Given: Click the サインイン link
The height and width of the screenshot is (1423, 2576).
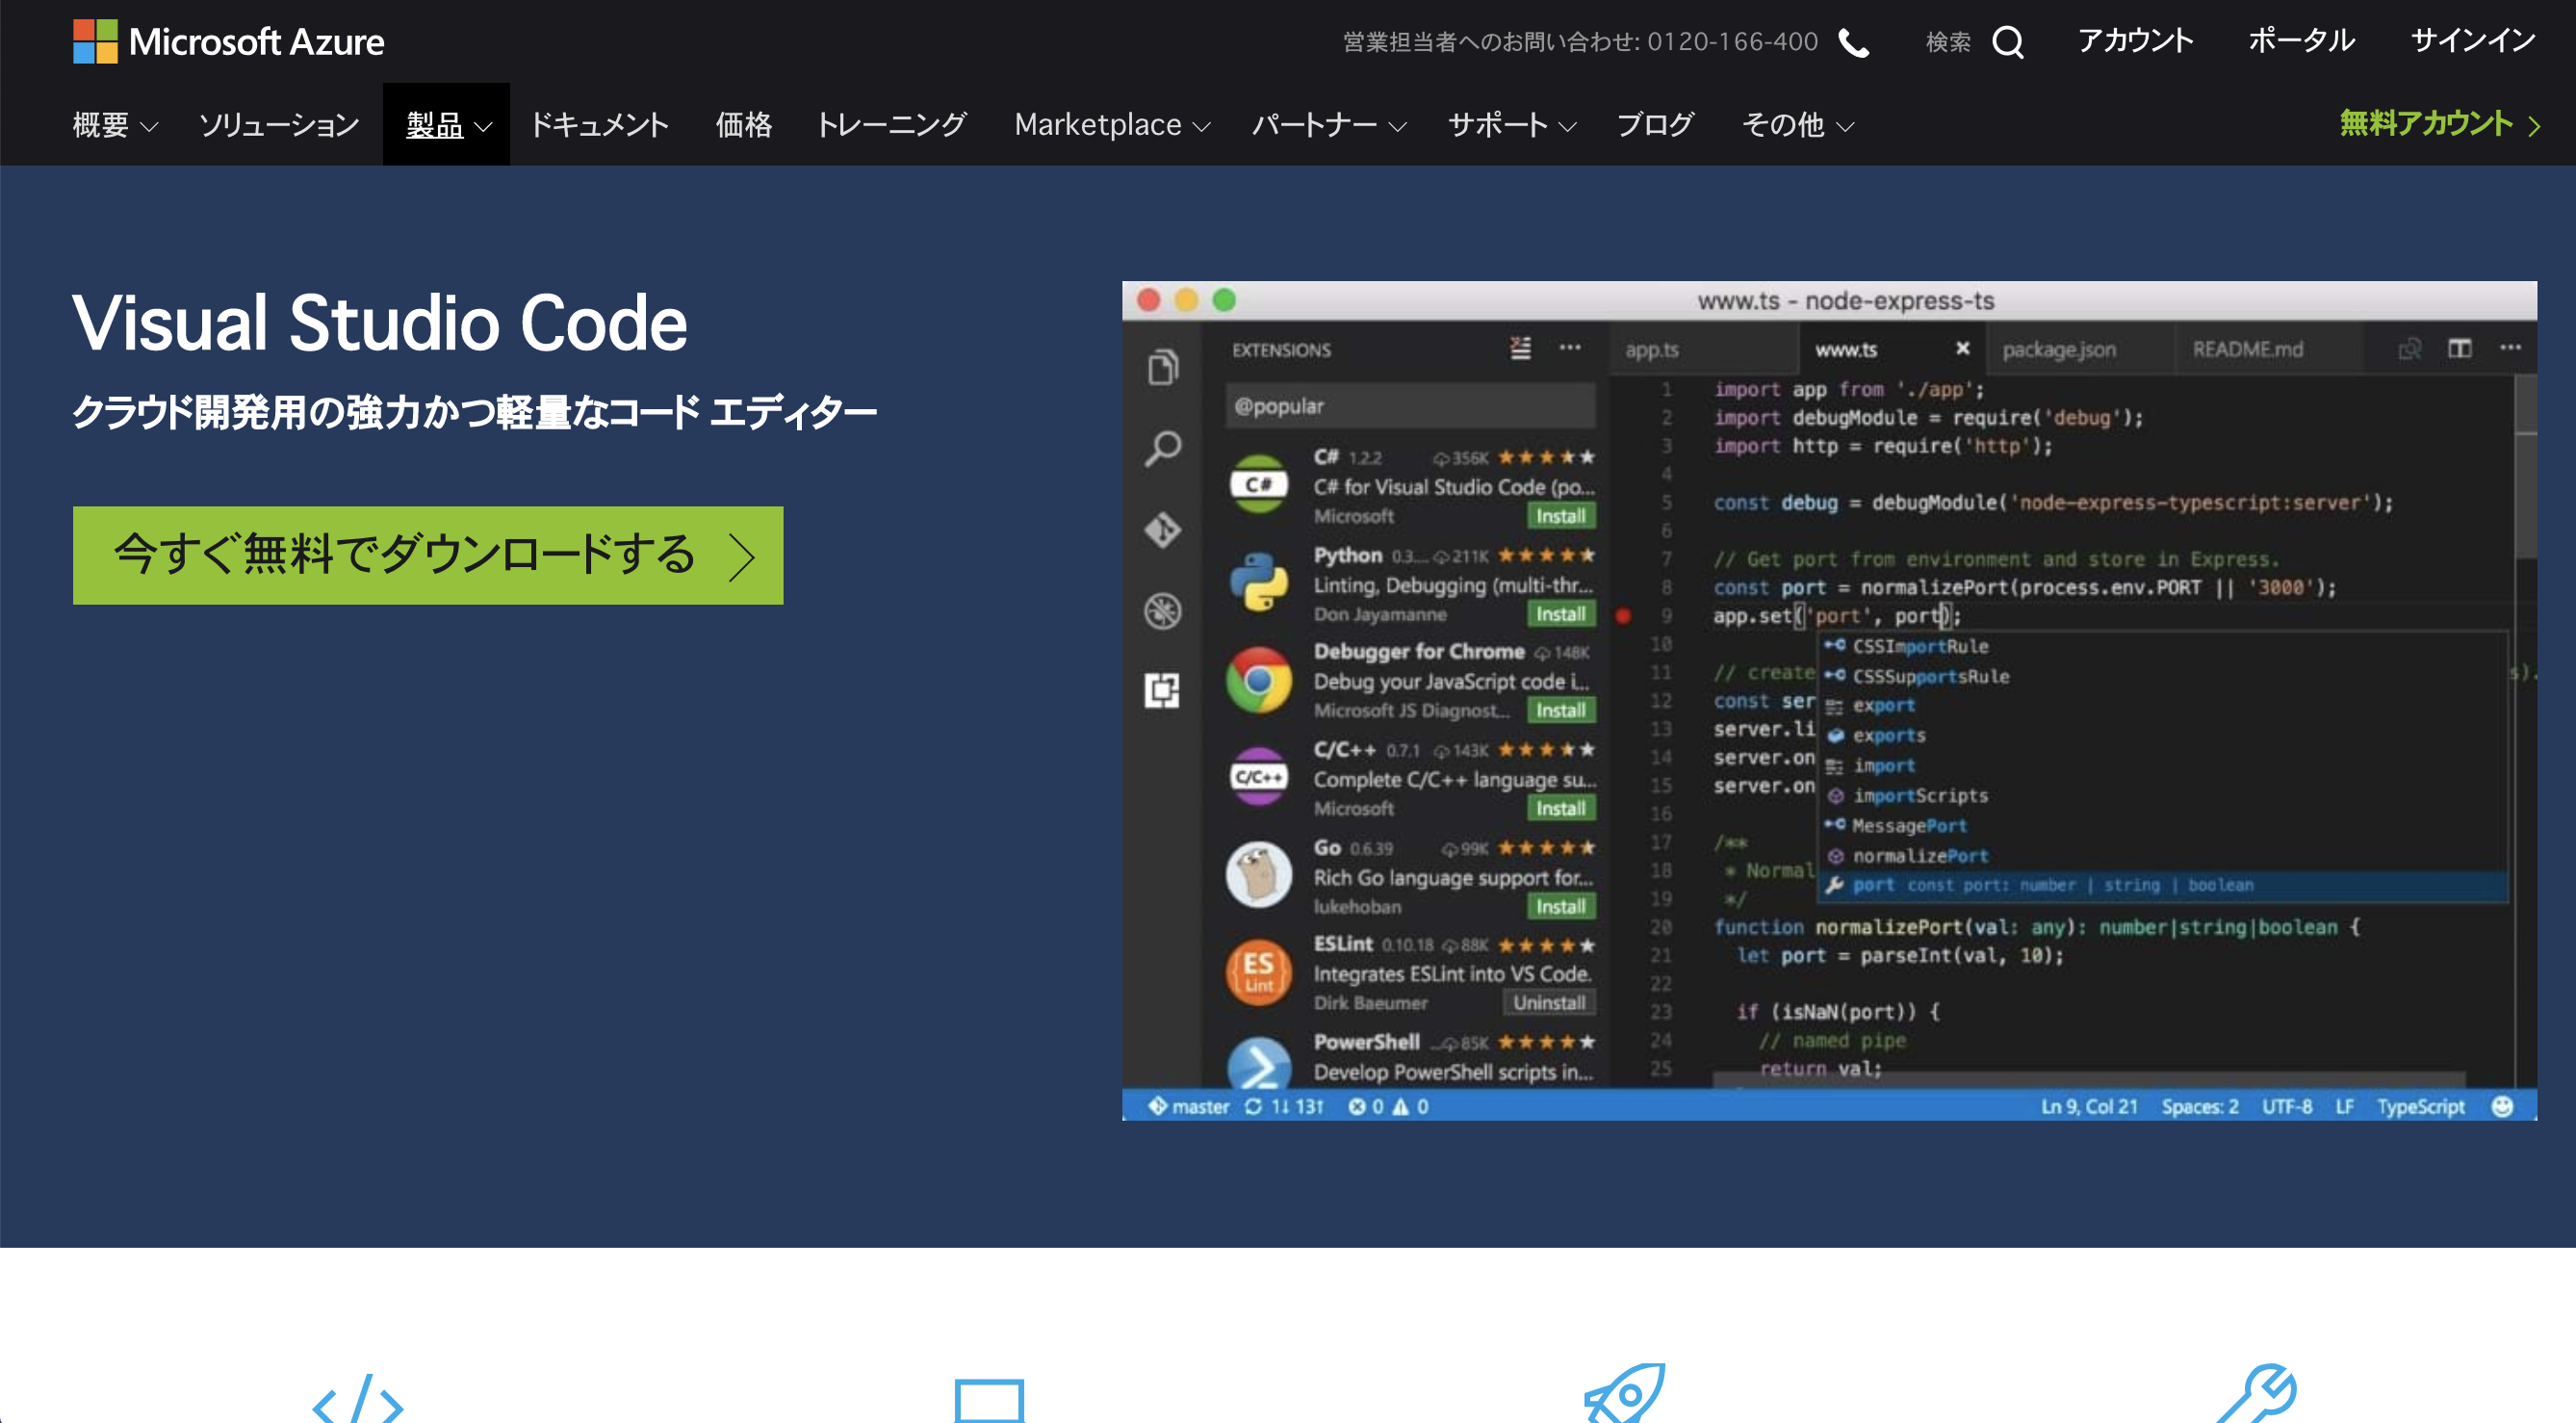Looking at the screenshot, I should 2473,41.
